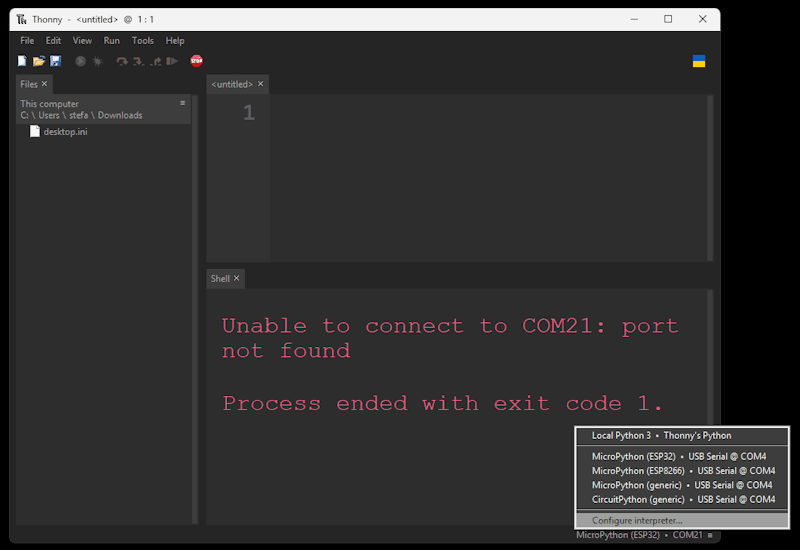Open the Run menu
Screen dimensions: 800x550
(111, 40)
